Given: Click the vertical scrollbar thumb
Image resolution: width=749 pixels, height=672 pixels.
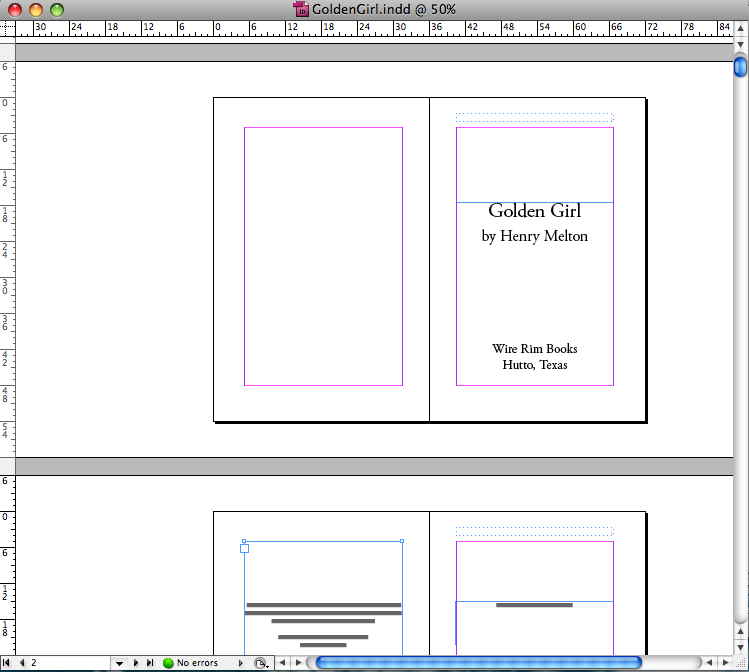Looking at the screenshot, I should (740, 66).
